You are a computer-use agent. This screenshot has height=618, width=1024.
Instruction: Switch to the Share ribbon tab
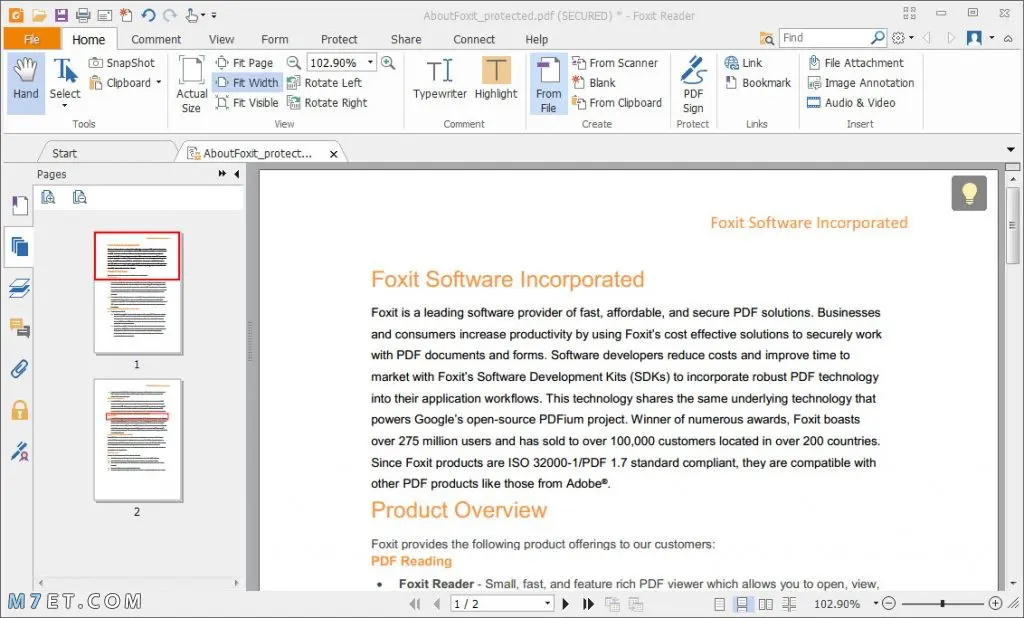click(x=406, y=39)
